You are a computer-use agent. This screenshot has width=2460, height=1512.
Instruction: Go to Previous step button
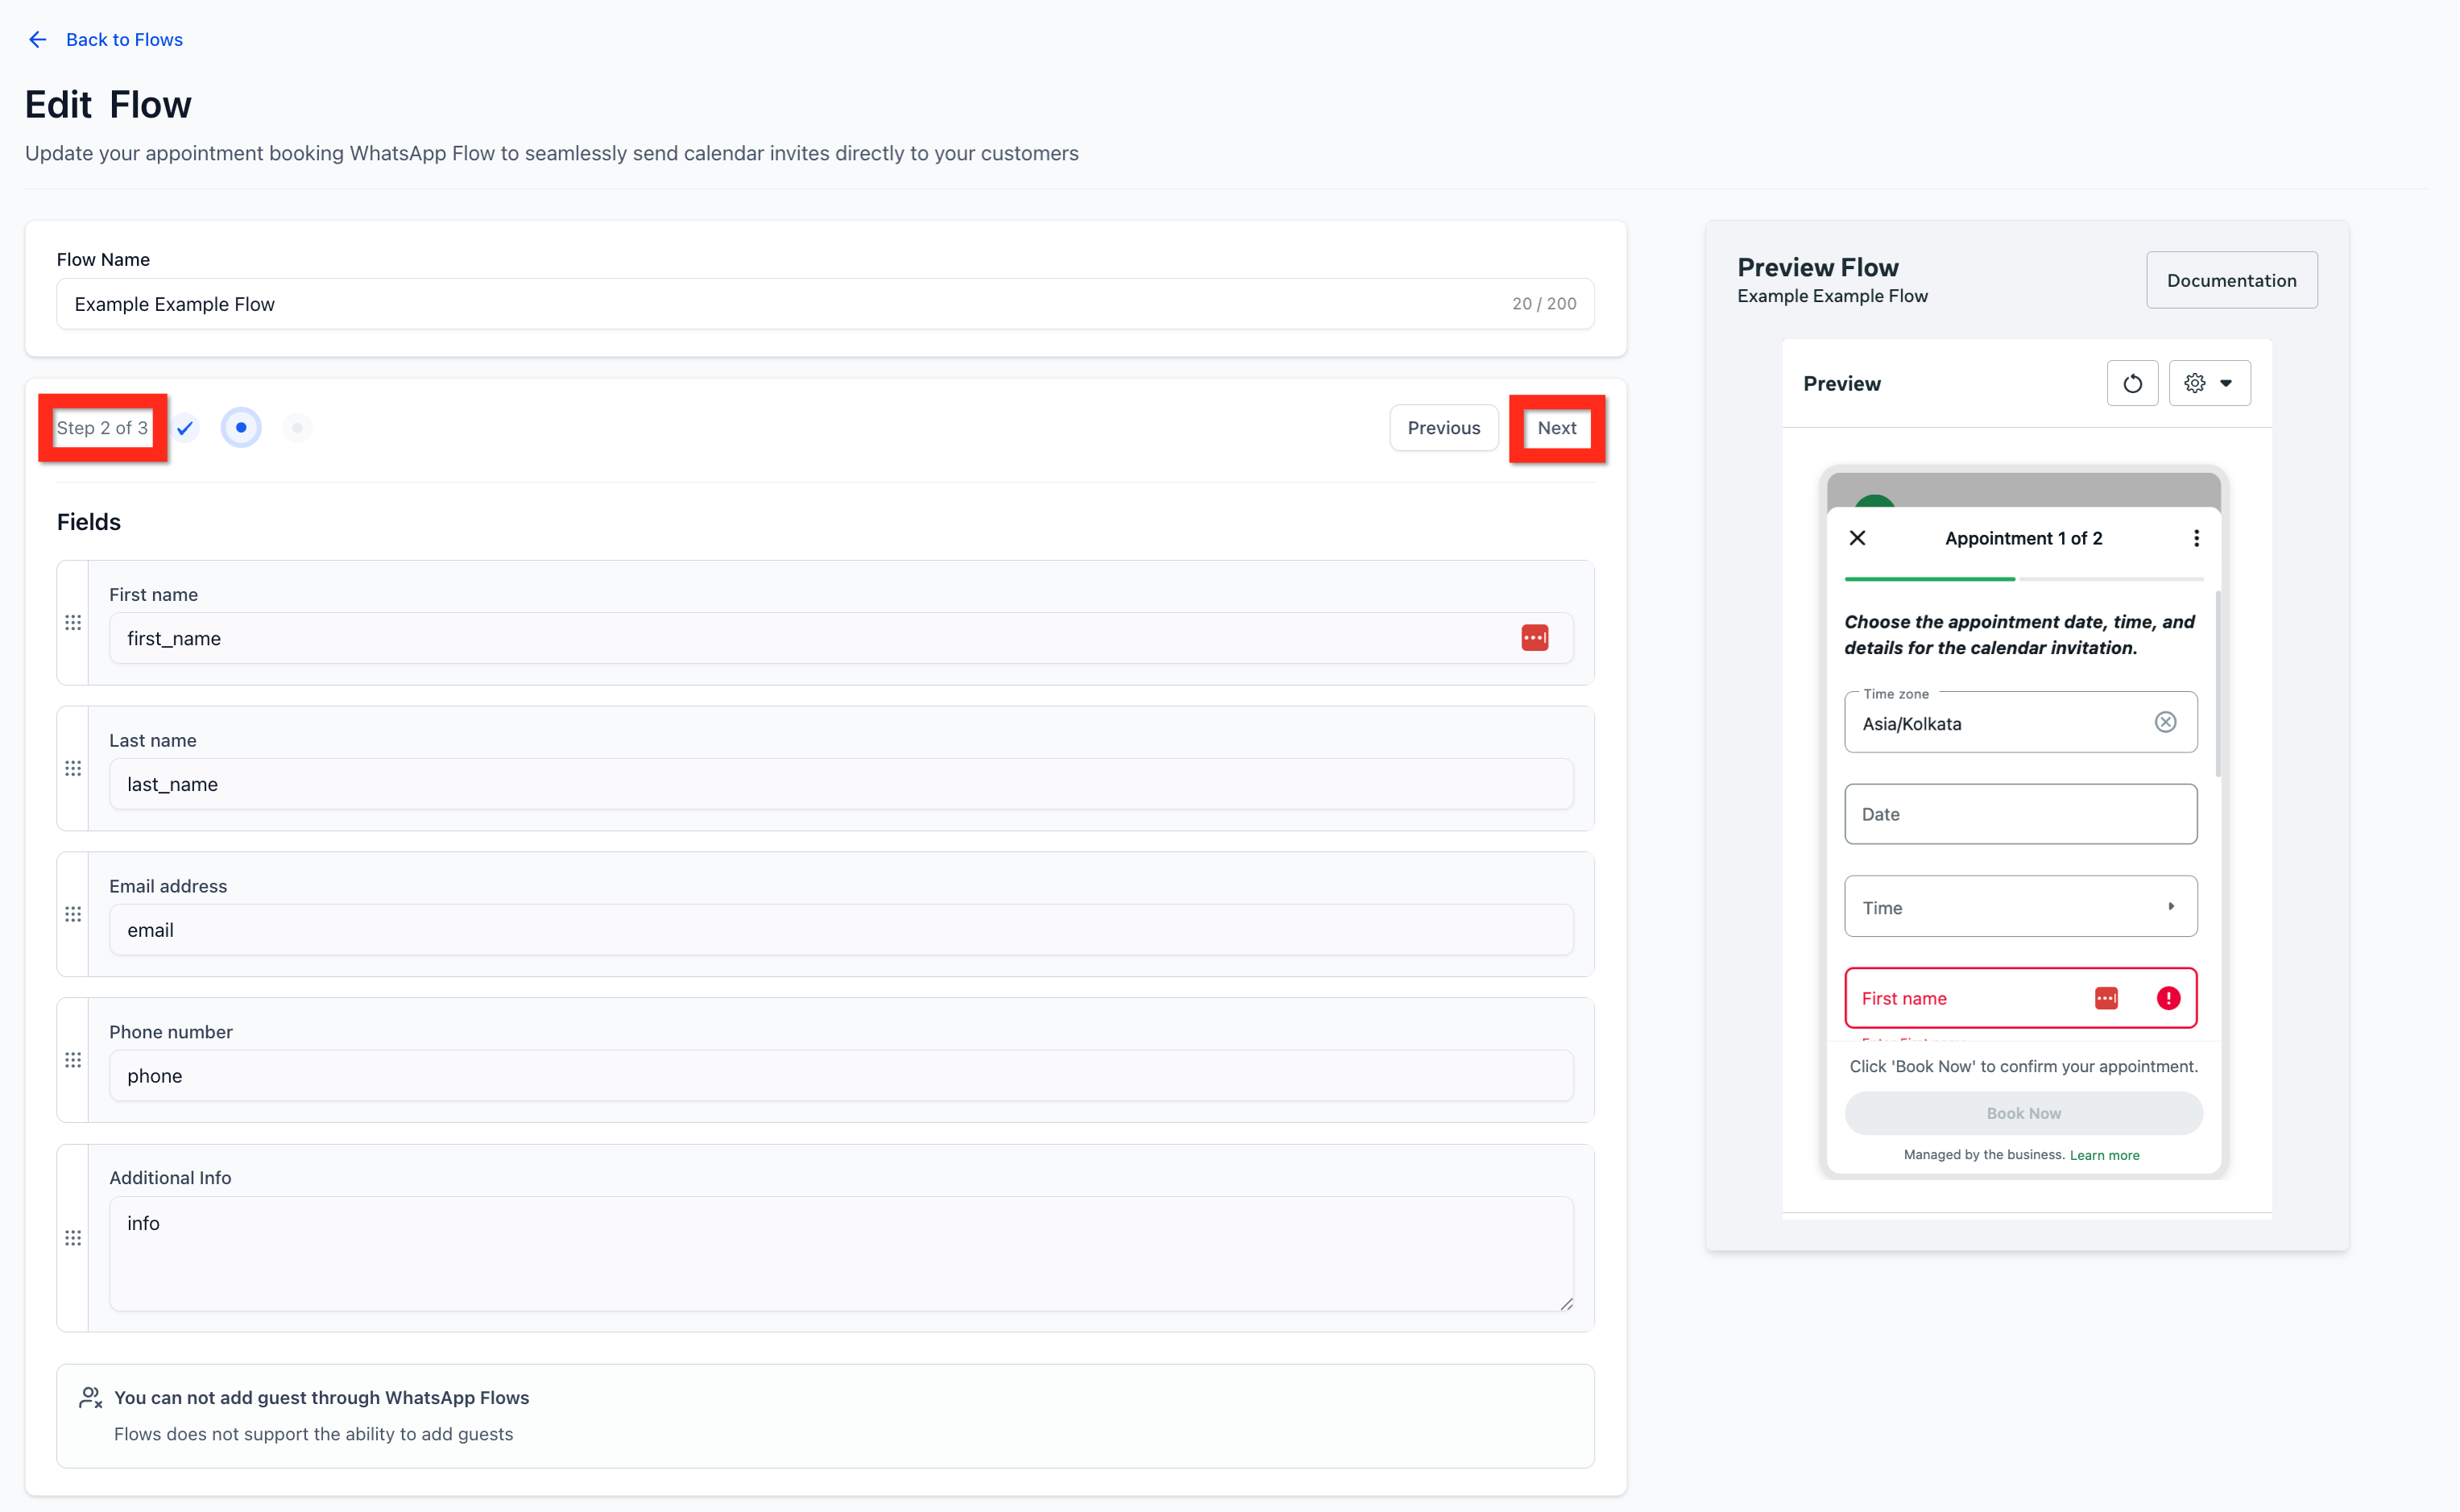1443,428
